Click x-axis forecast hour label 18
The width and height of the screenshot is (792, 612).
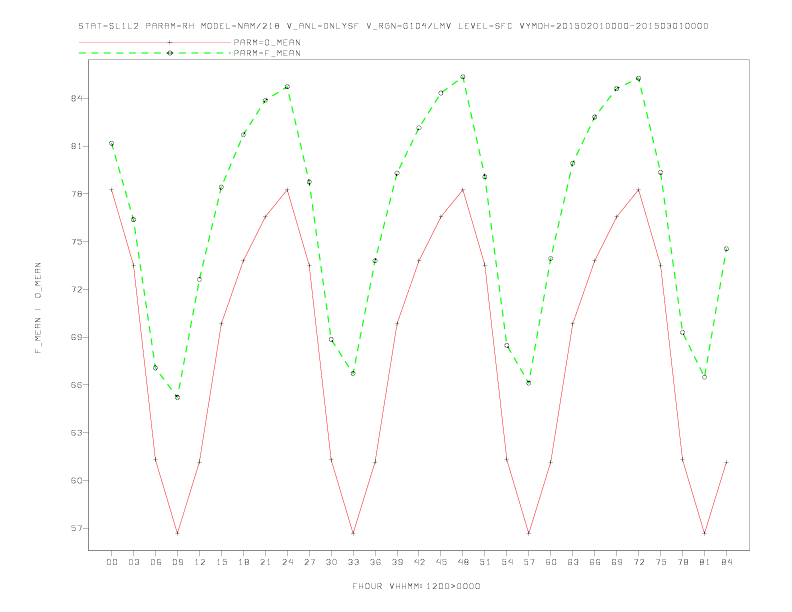tap(243, 562)
